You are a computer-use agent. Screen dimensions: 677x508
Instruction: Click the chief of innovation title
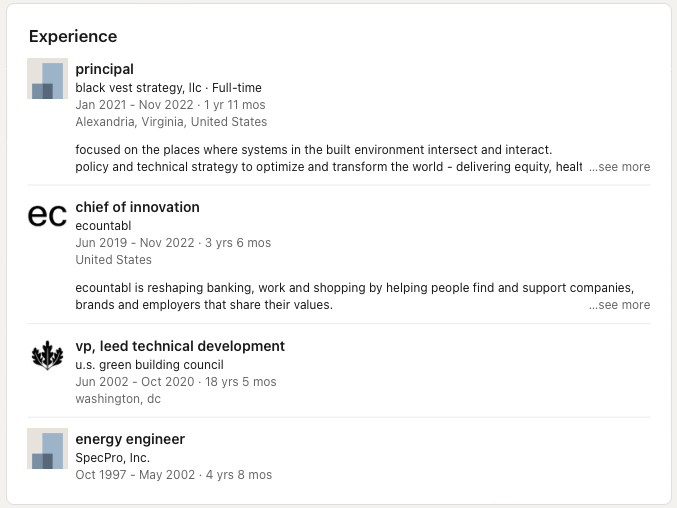click(x=137, y=207)
